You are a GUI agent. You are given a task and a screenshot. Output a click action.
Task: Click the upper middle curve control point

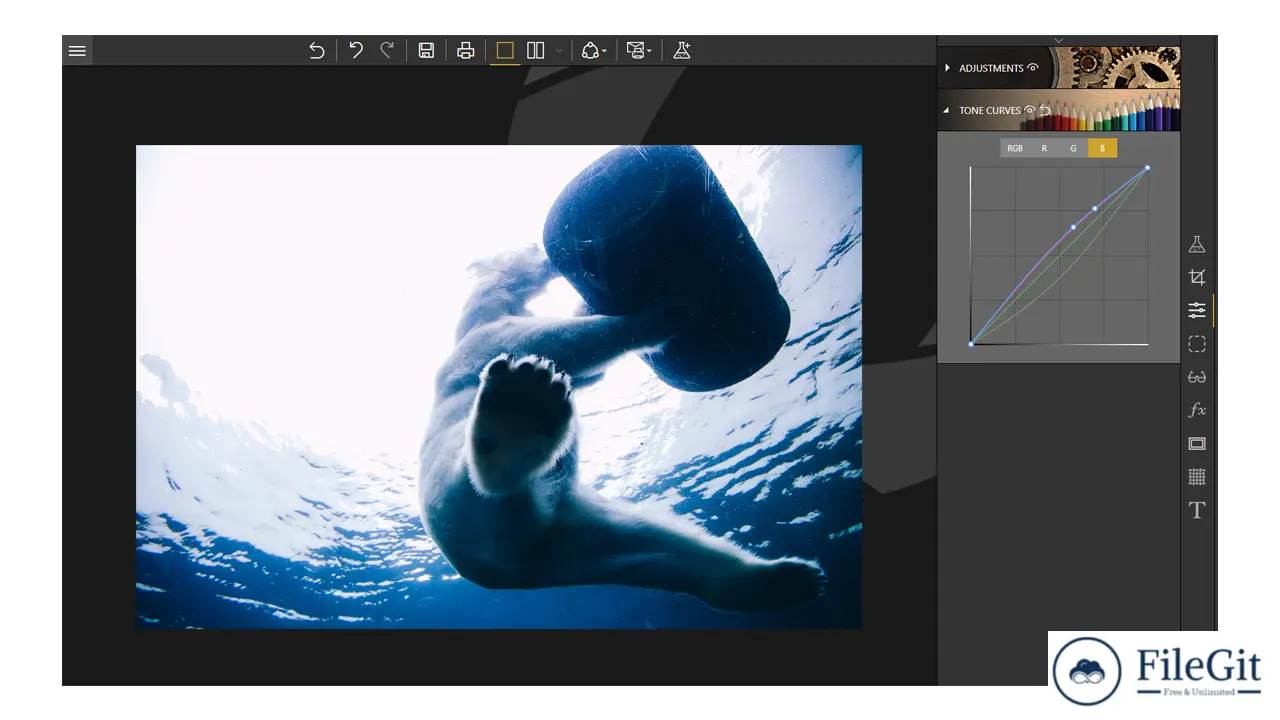click(1095, 208)
